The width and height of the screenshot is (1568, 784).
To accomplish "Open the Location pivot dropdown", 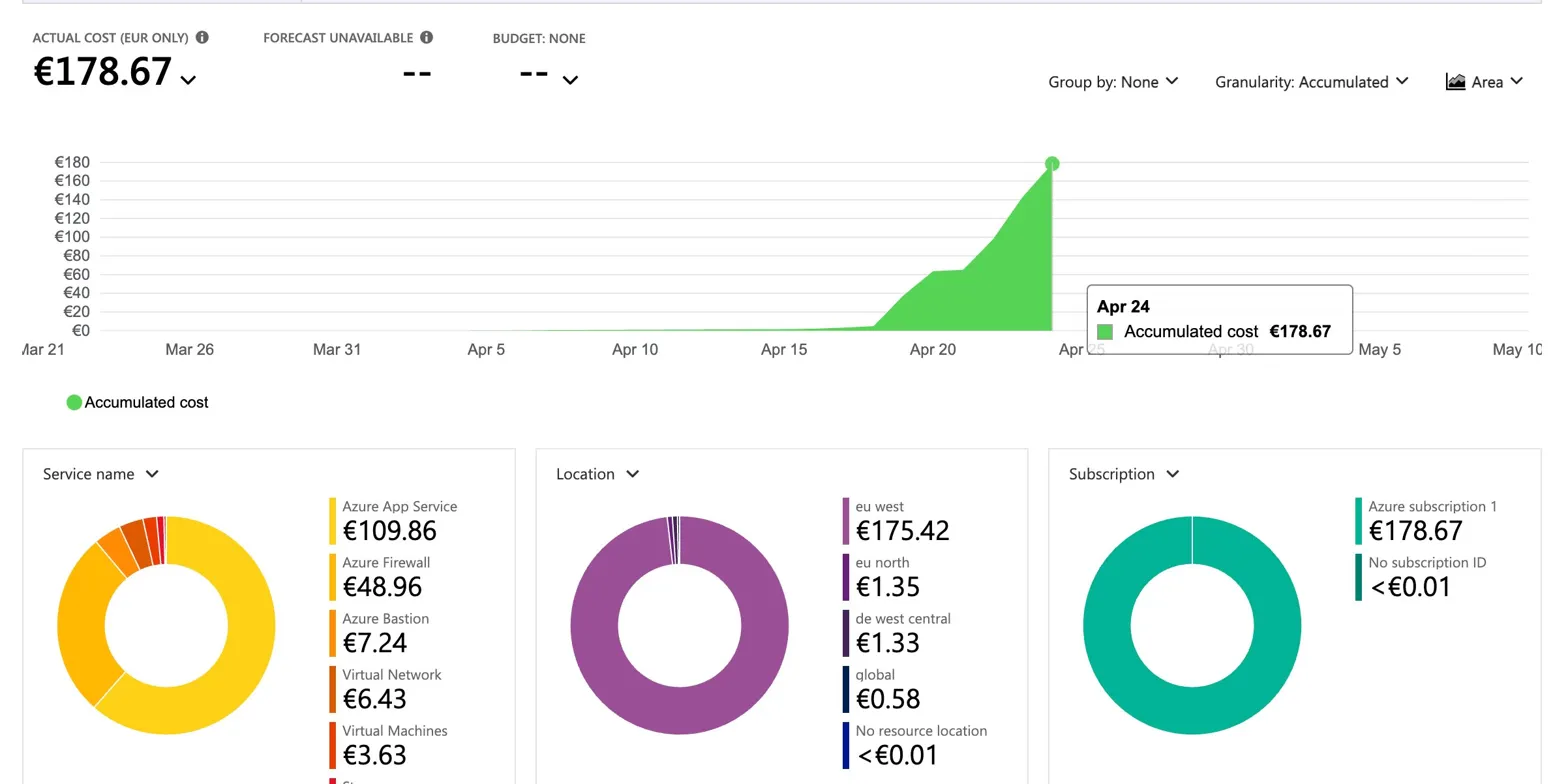I will click(x=598, y=474).
